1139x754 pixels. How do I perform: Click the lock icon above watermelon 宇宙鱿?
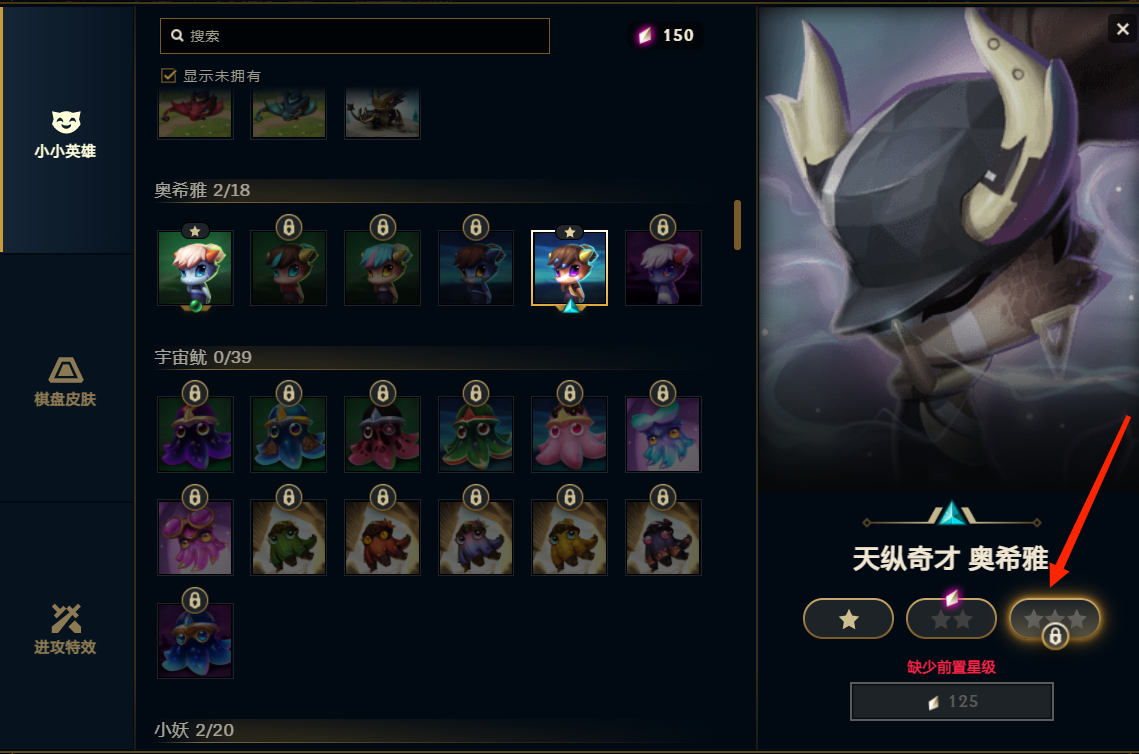pos(383,393)
